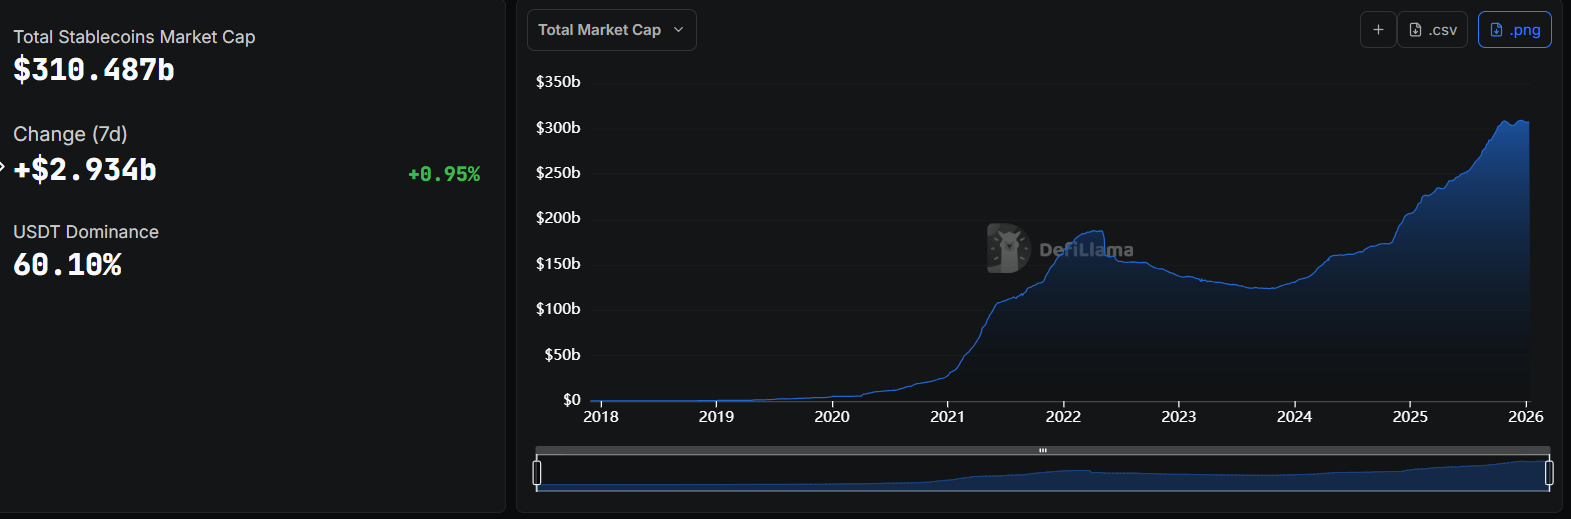The width and height of the screenshot is (1571, 519).
Task: Export the chart as .png
Action: pos(1514,30)
